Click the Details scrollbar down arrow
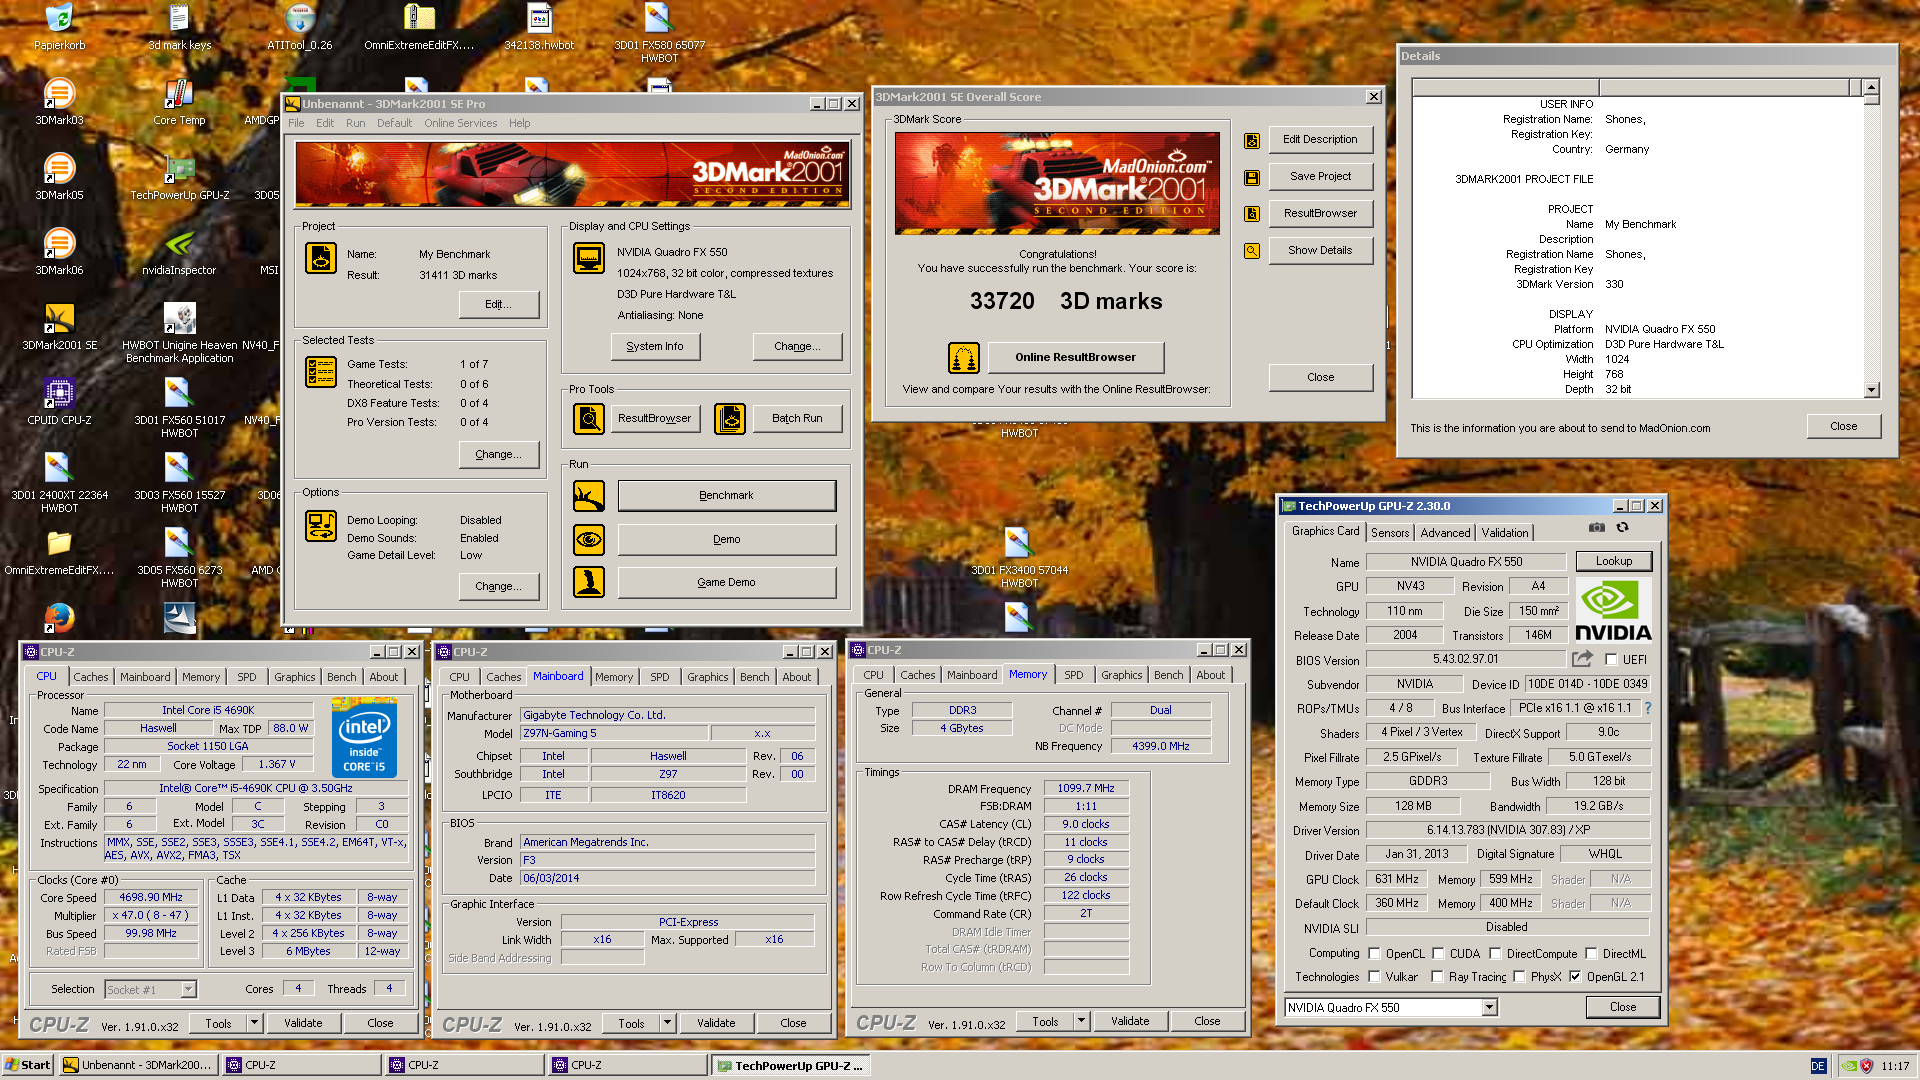 click(1871, 390)
